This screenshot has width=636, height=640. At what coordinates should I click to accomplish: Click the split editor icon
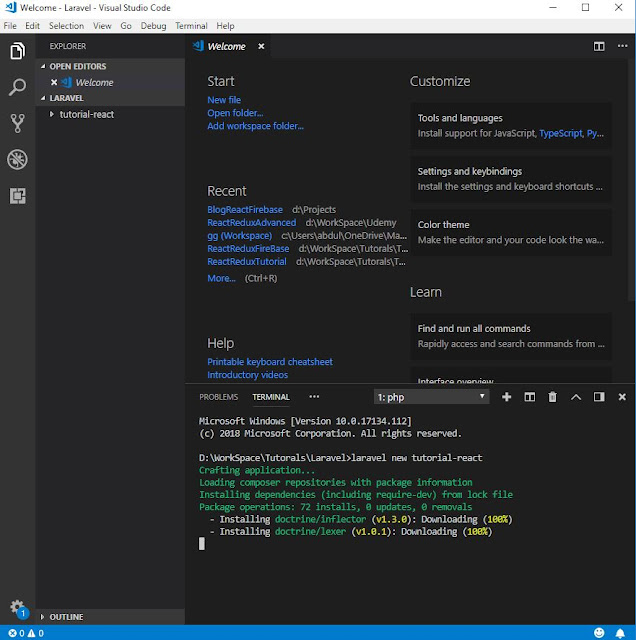pos(599,46)
